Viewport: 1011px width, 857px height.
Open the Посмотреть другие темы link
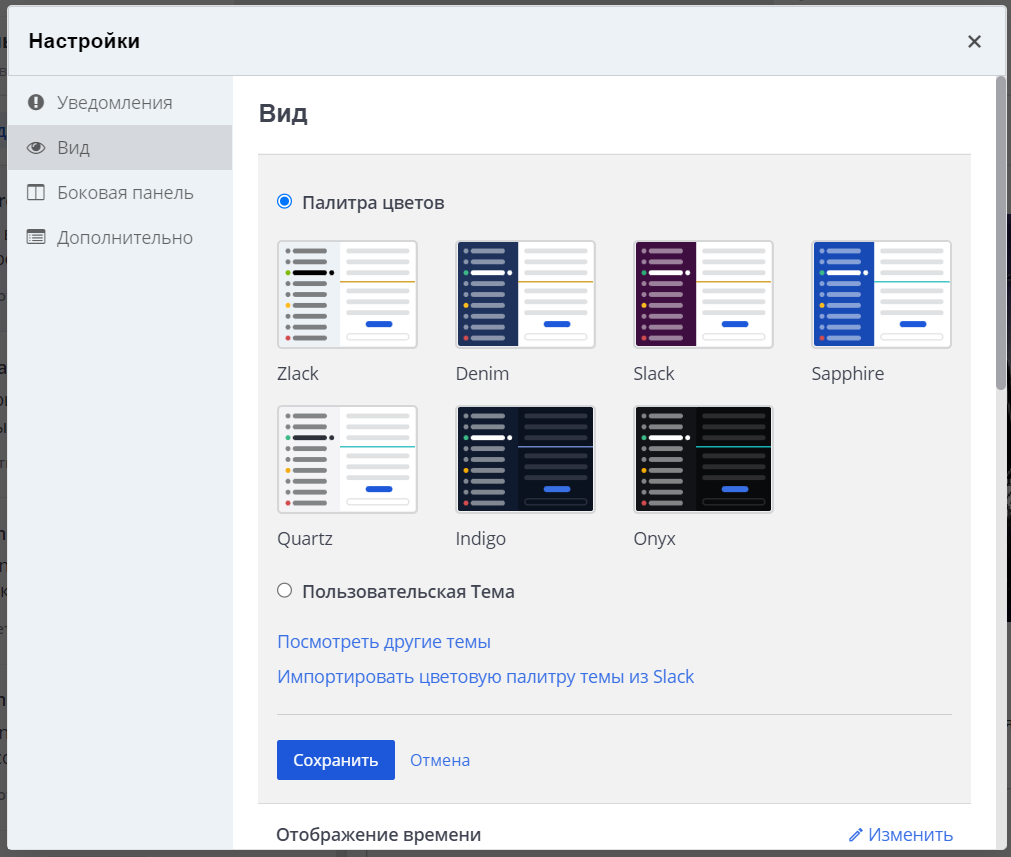384,642
